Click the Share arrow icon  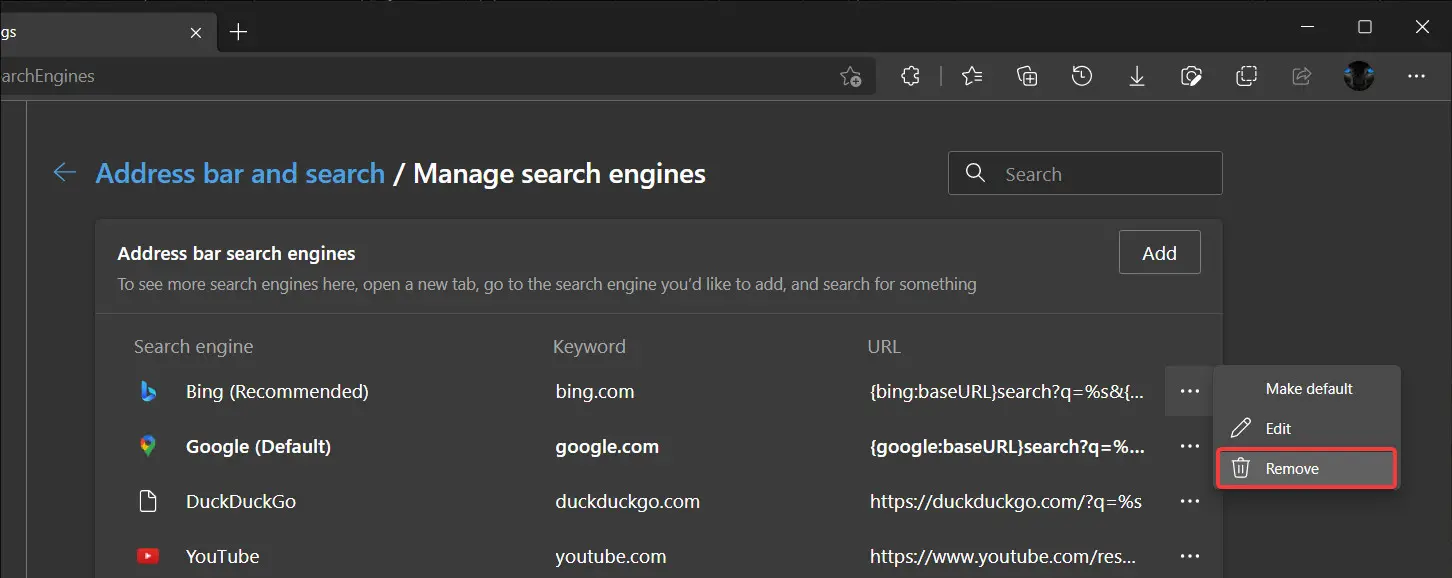pyautogui.click(x=1302, y=76)
